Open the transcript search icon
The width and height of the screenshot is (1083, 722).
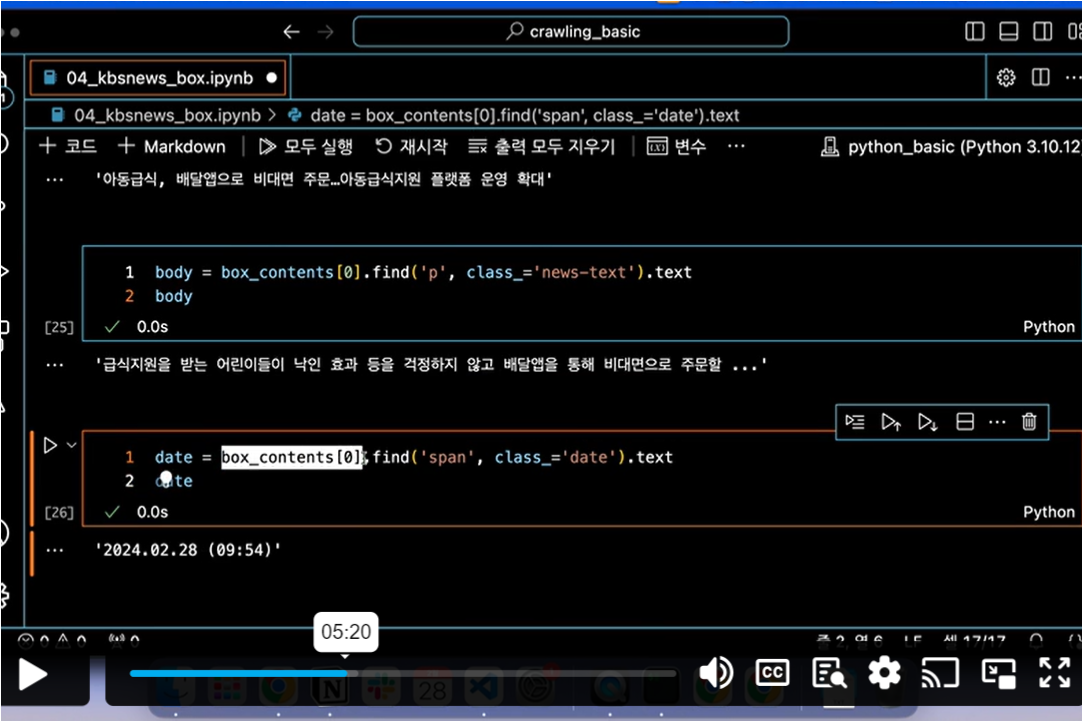click(x=829, y=673)
